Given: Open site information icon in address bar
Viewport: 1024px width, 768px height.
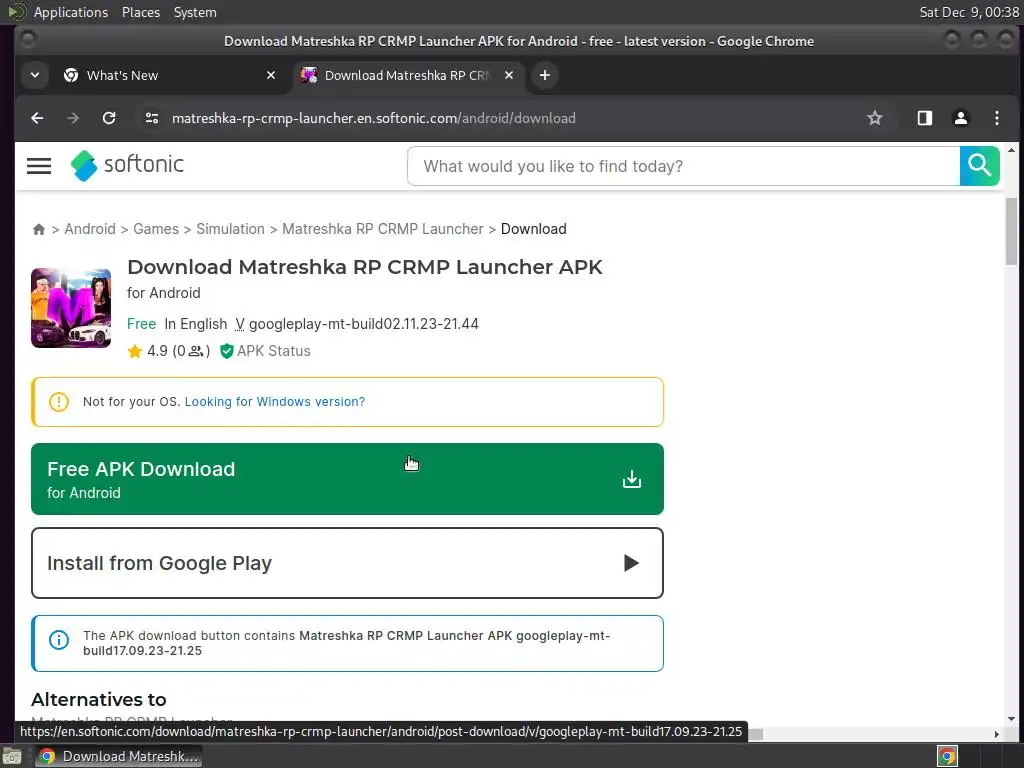Looking at the screenshot, I should 152,118.
